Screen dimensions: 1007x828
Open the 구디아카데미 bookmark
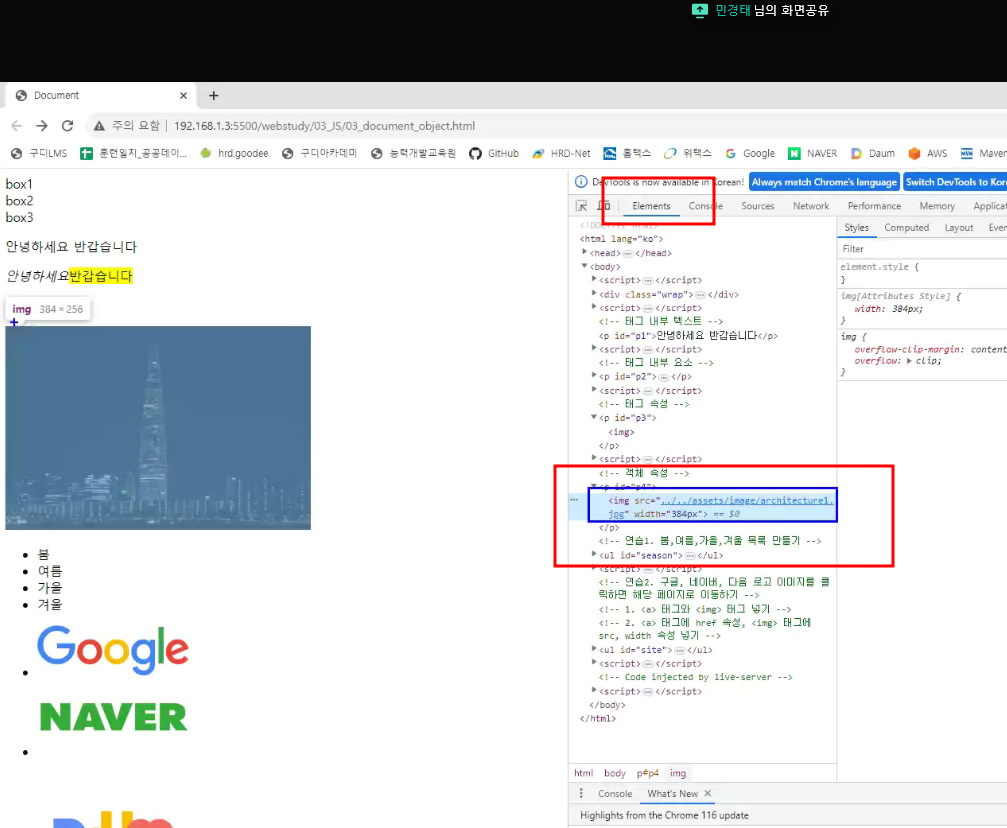[319, 154]
